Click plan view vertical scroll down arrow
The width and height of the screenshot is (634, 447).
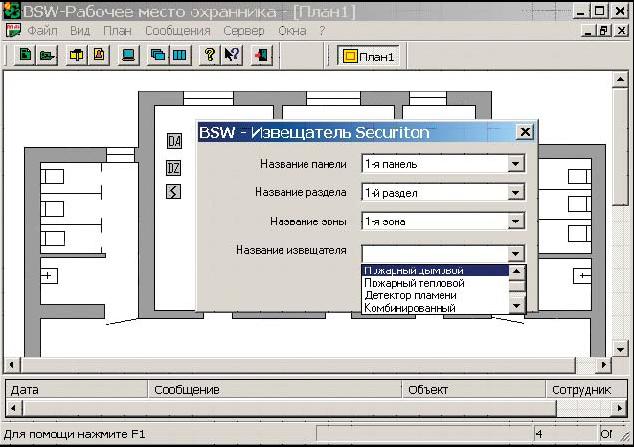coord(620,349)
